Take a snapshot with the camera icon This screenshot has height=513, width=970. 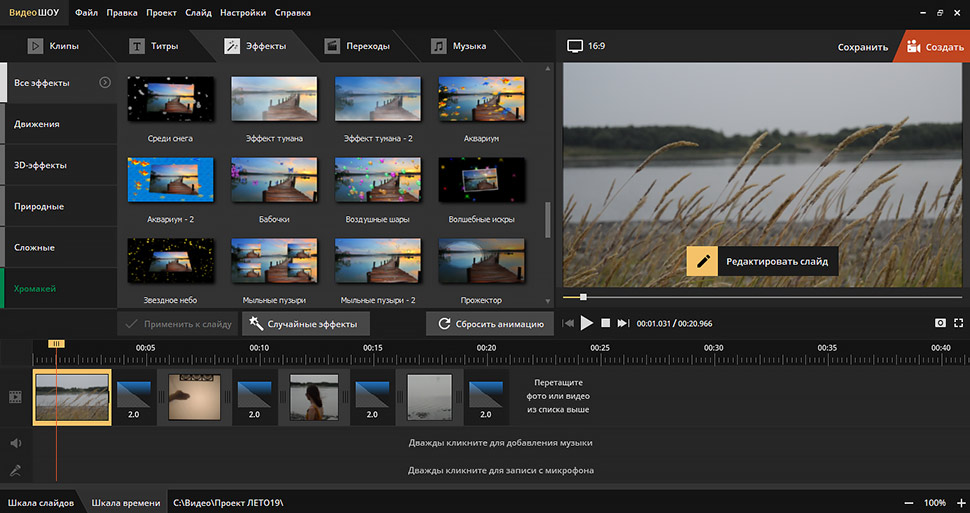click(940, 323)
